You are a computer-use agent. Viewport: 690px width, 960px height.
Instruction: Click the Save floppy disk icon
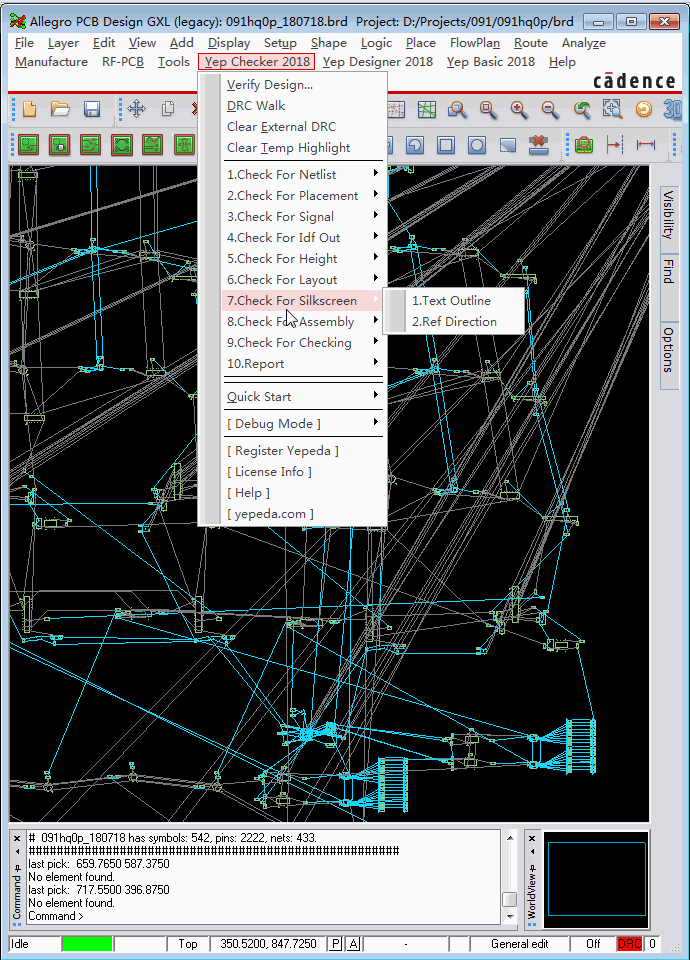[x=92, y=110]
